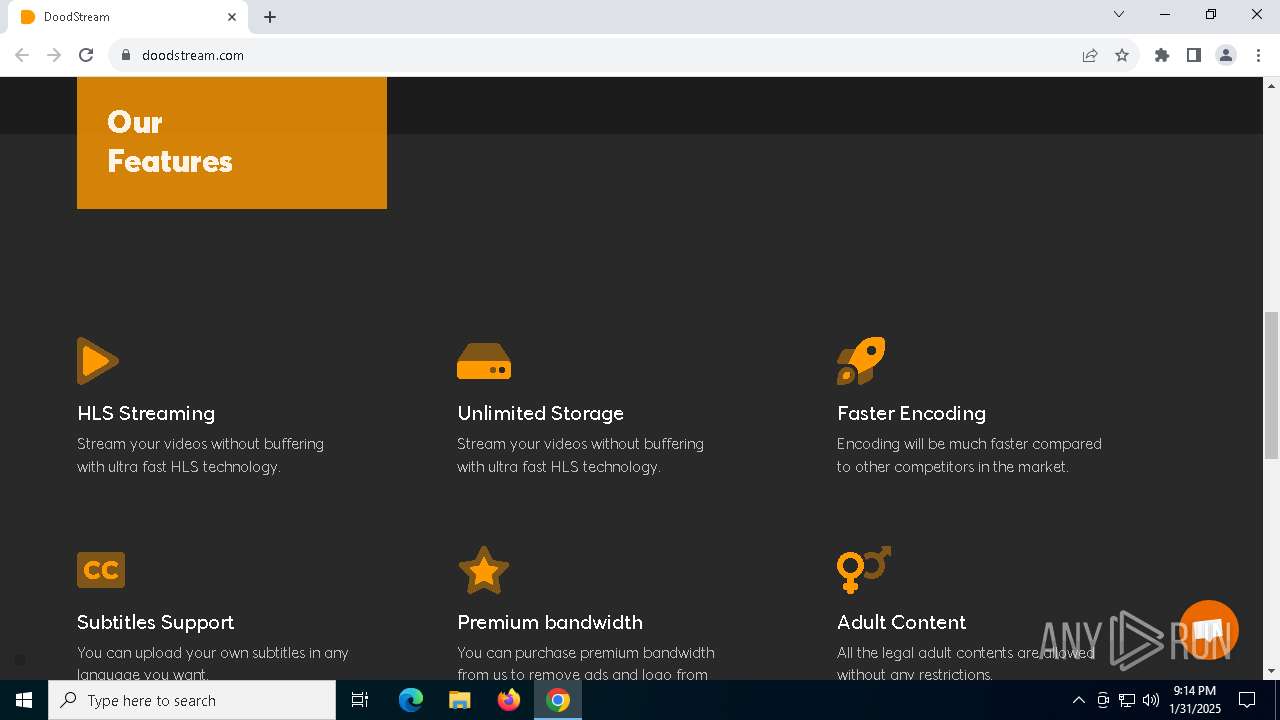Screen dimensions: 1280x720
Task: Open the Windows Start menu
Action: click(x=24, y=700)
